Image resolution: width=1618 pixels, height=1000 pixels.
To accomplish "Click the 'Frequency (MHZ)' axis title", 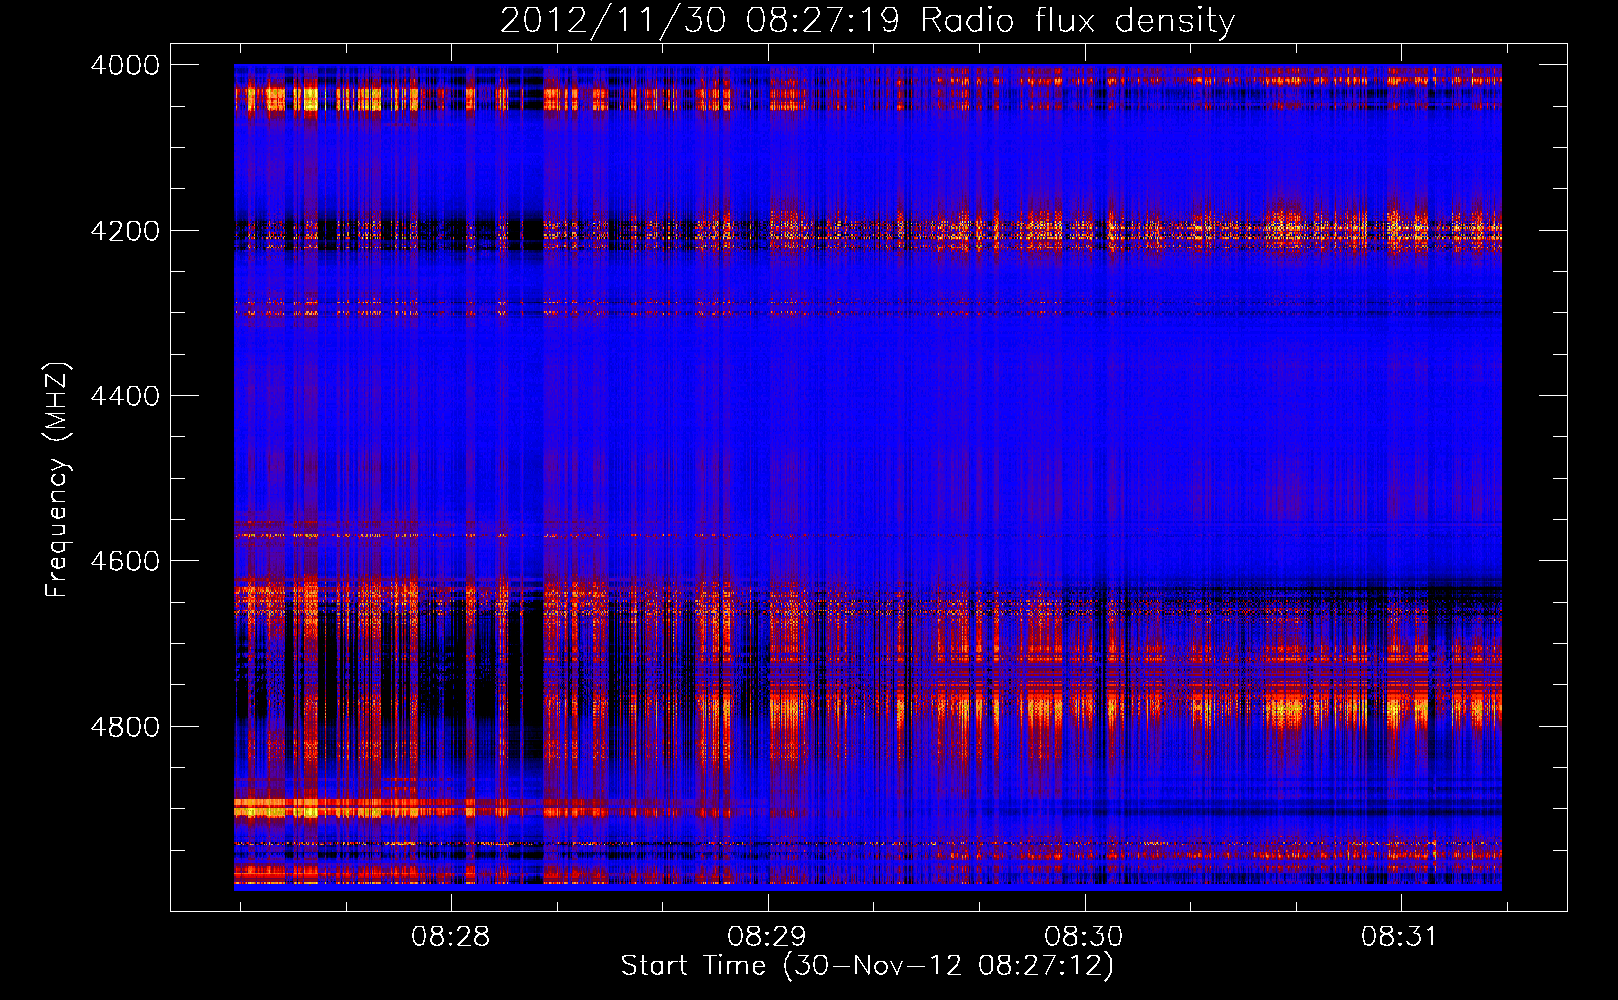I will click(x=58, y=480).
